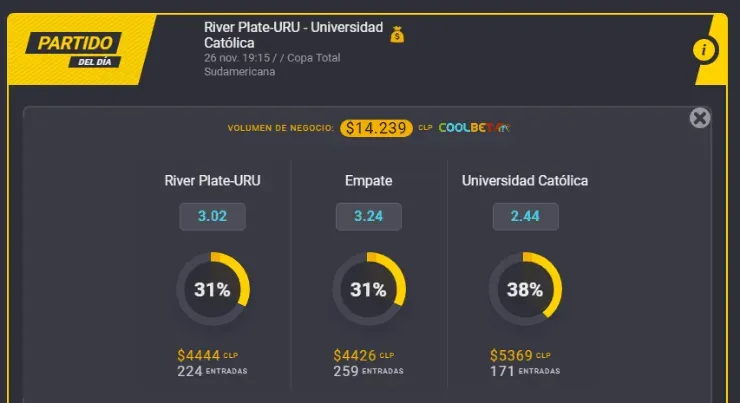Click the Universidad Católica 38% donut chart
The image size is (740, 403).
pos(525,290)
